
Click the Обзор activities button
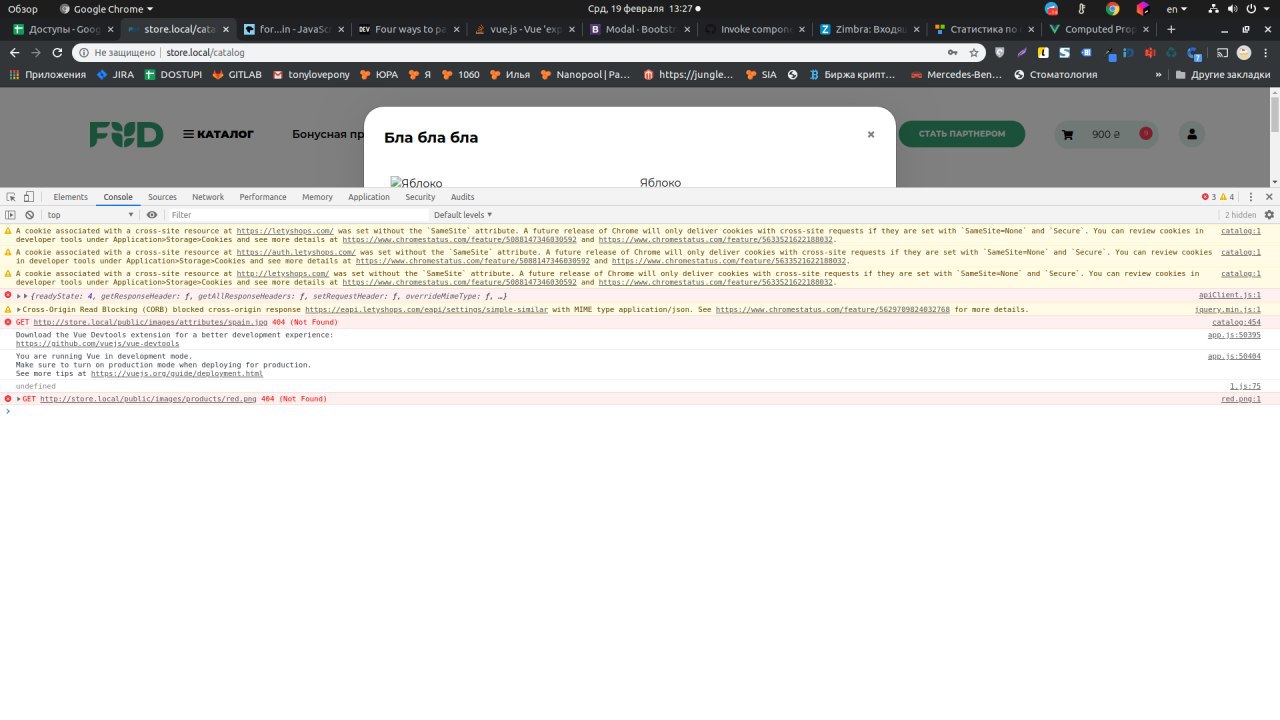click(x=22, y=8)
